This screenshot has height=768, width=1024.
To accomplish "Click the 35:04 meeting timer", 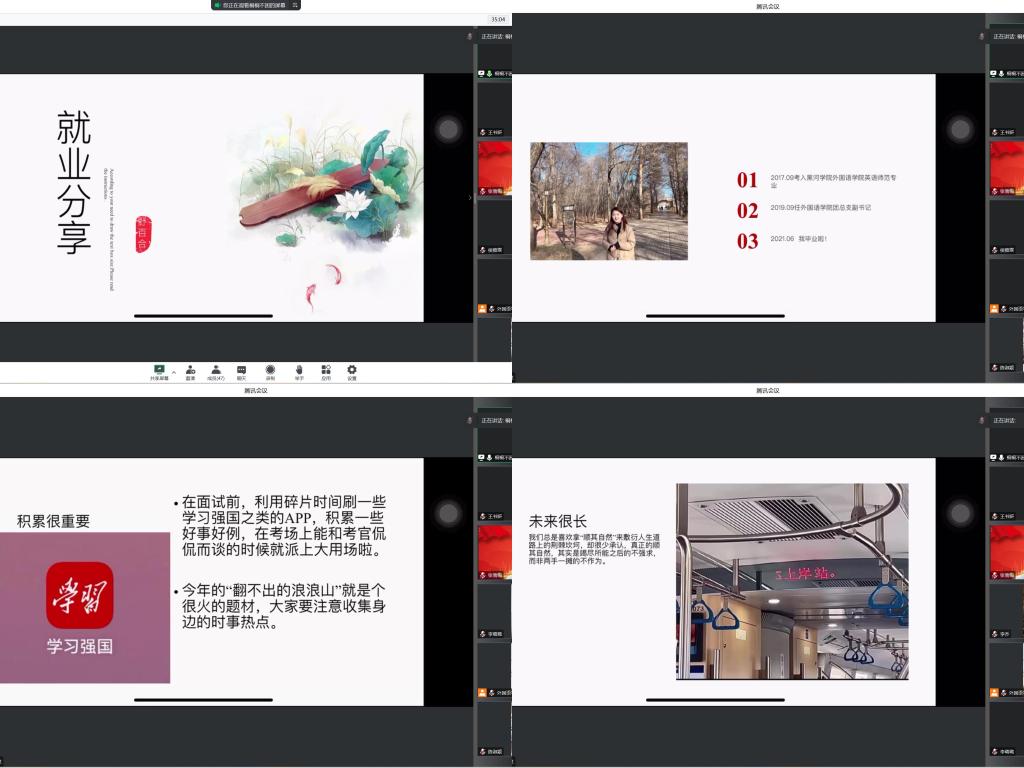I will (497, 19).
